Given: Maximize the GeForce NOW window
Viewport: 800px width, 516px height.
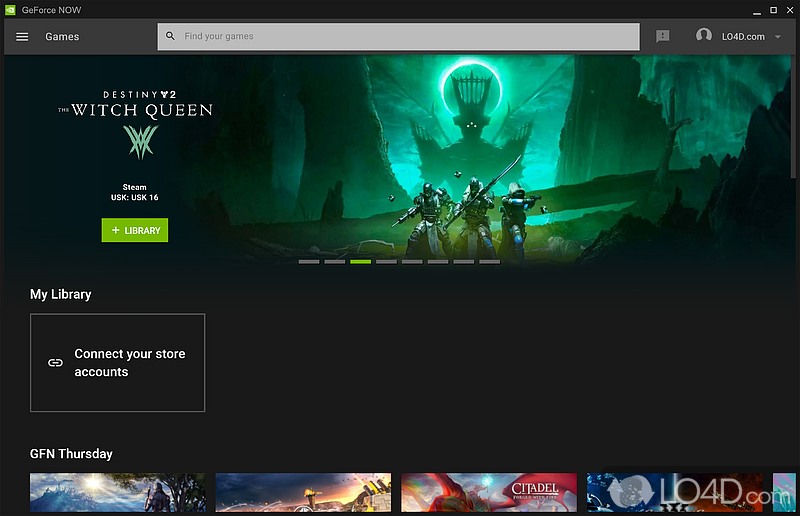Looking at the screenshot, I should [773, 10].
